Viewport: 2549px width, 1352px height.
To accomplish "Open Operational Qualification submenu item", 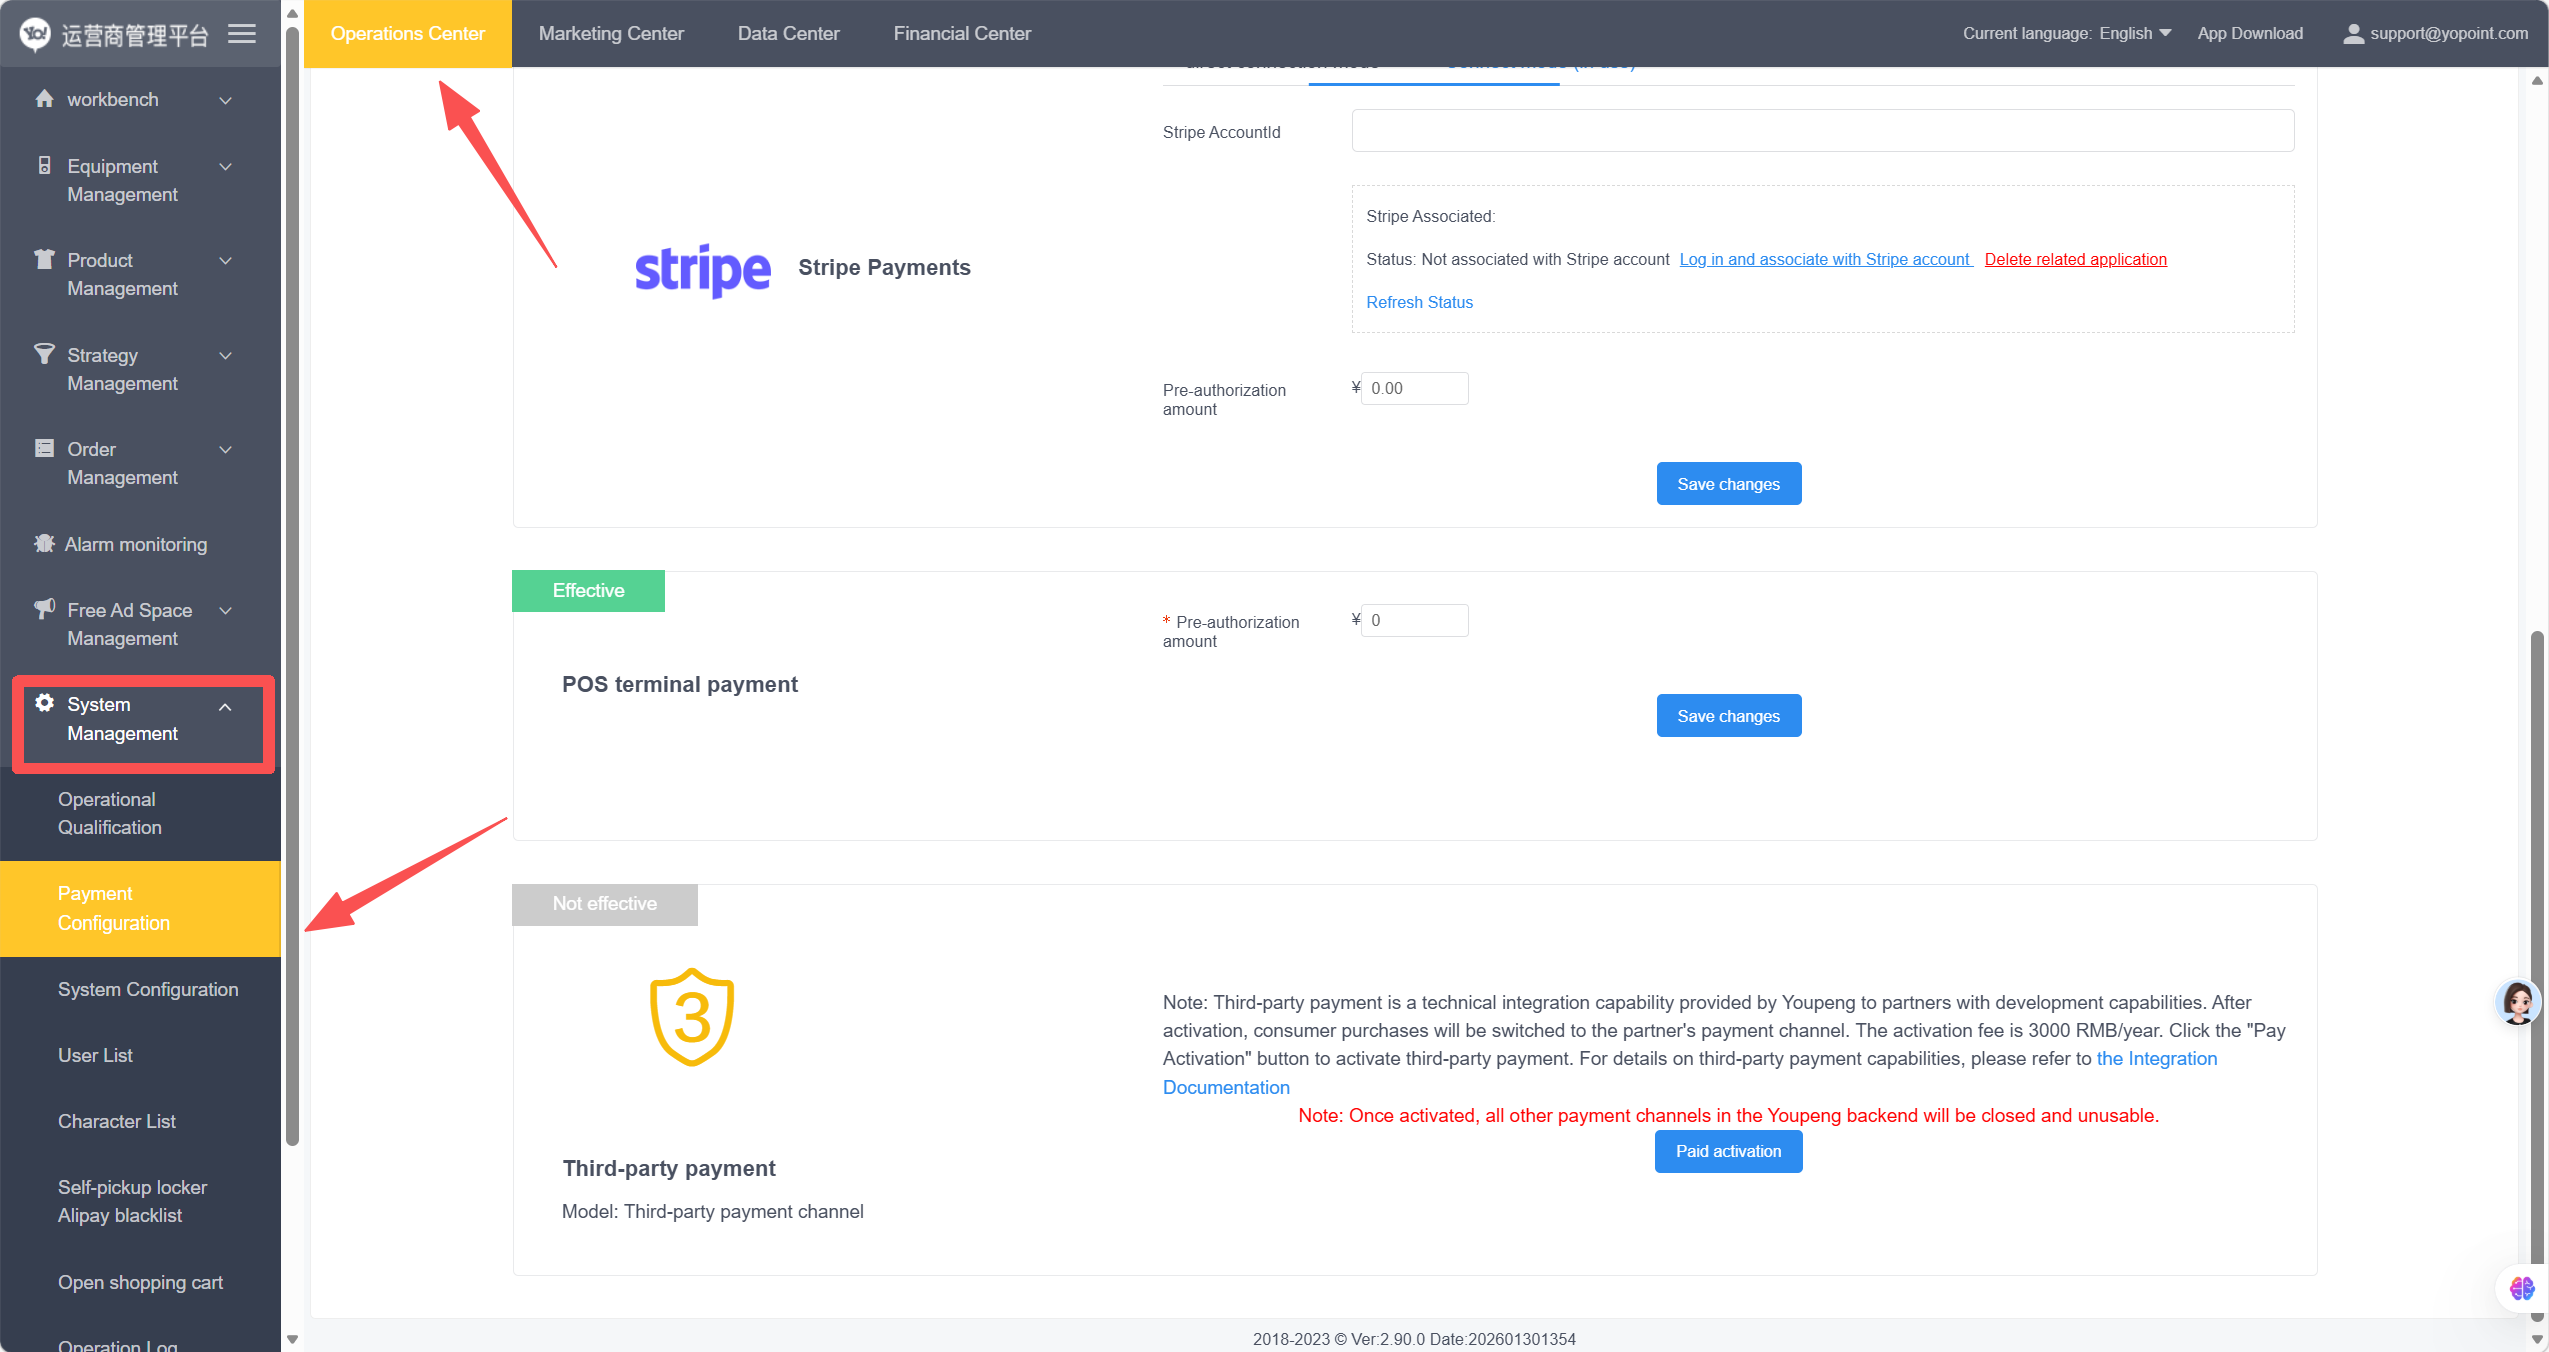I will (x=140, y=813).
